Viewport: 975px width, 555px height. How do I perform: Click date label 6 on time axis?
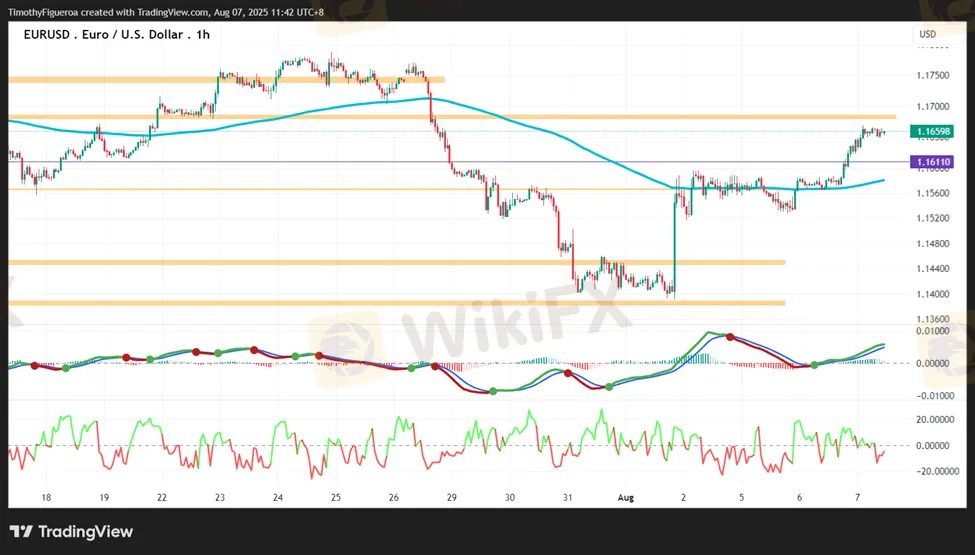(800, 498)
